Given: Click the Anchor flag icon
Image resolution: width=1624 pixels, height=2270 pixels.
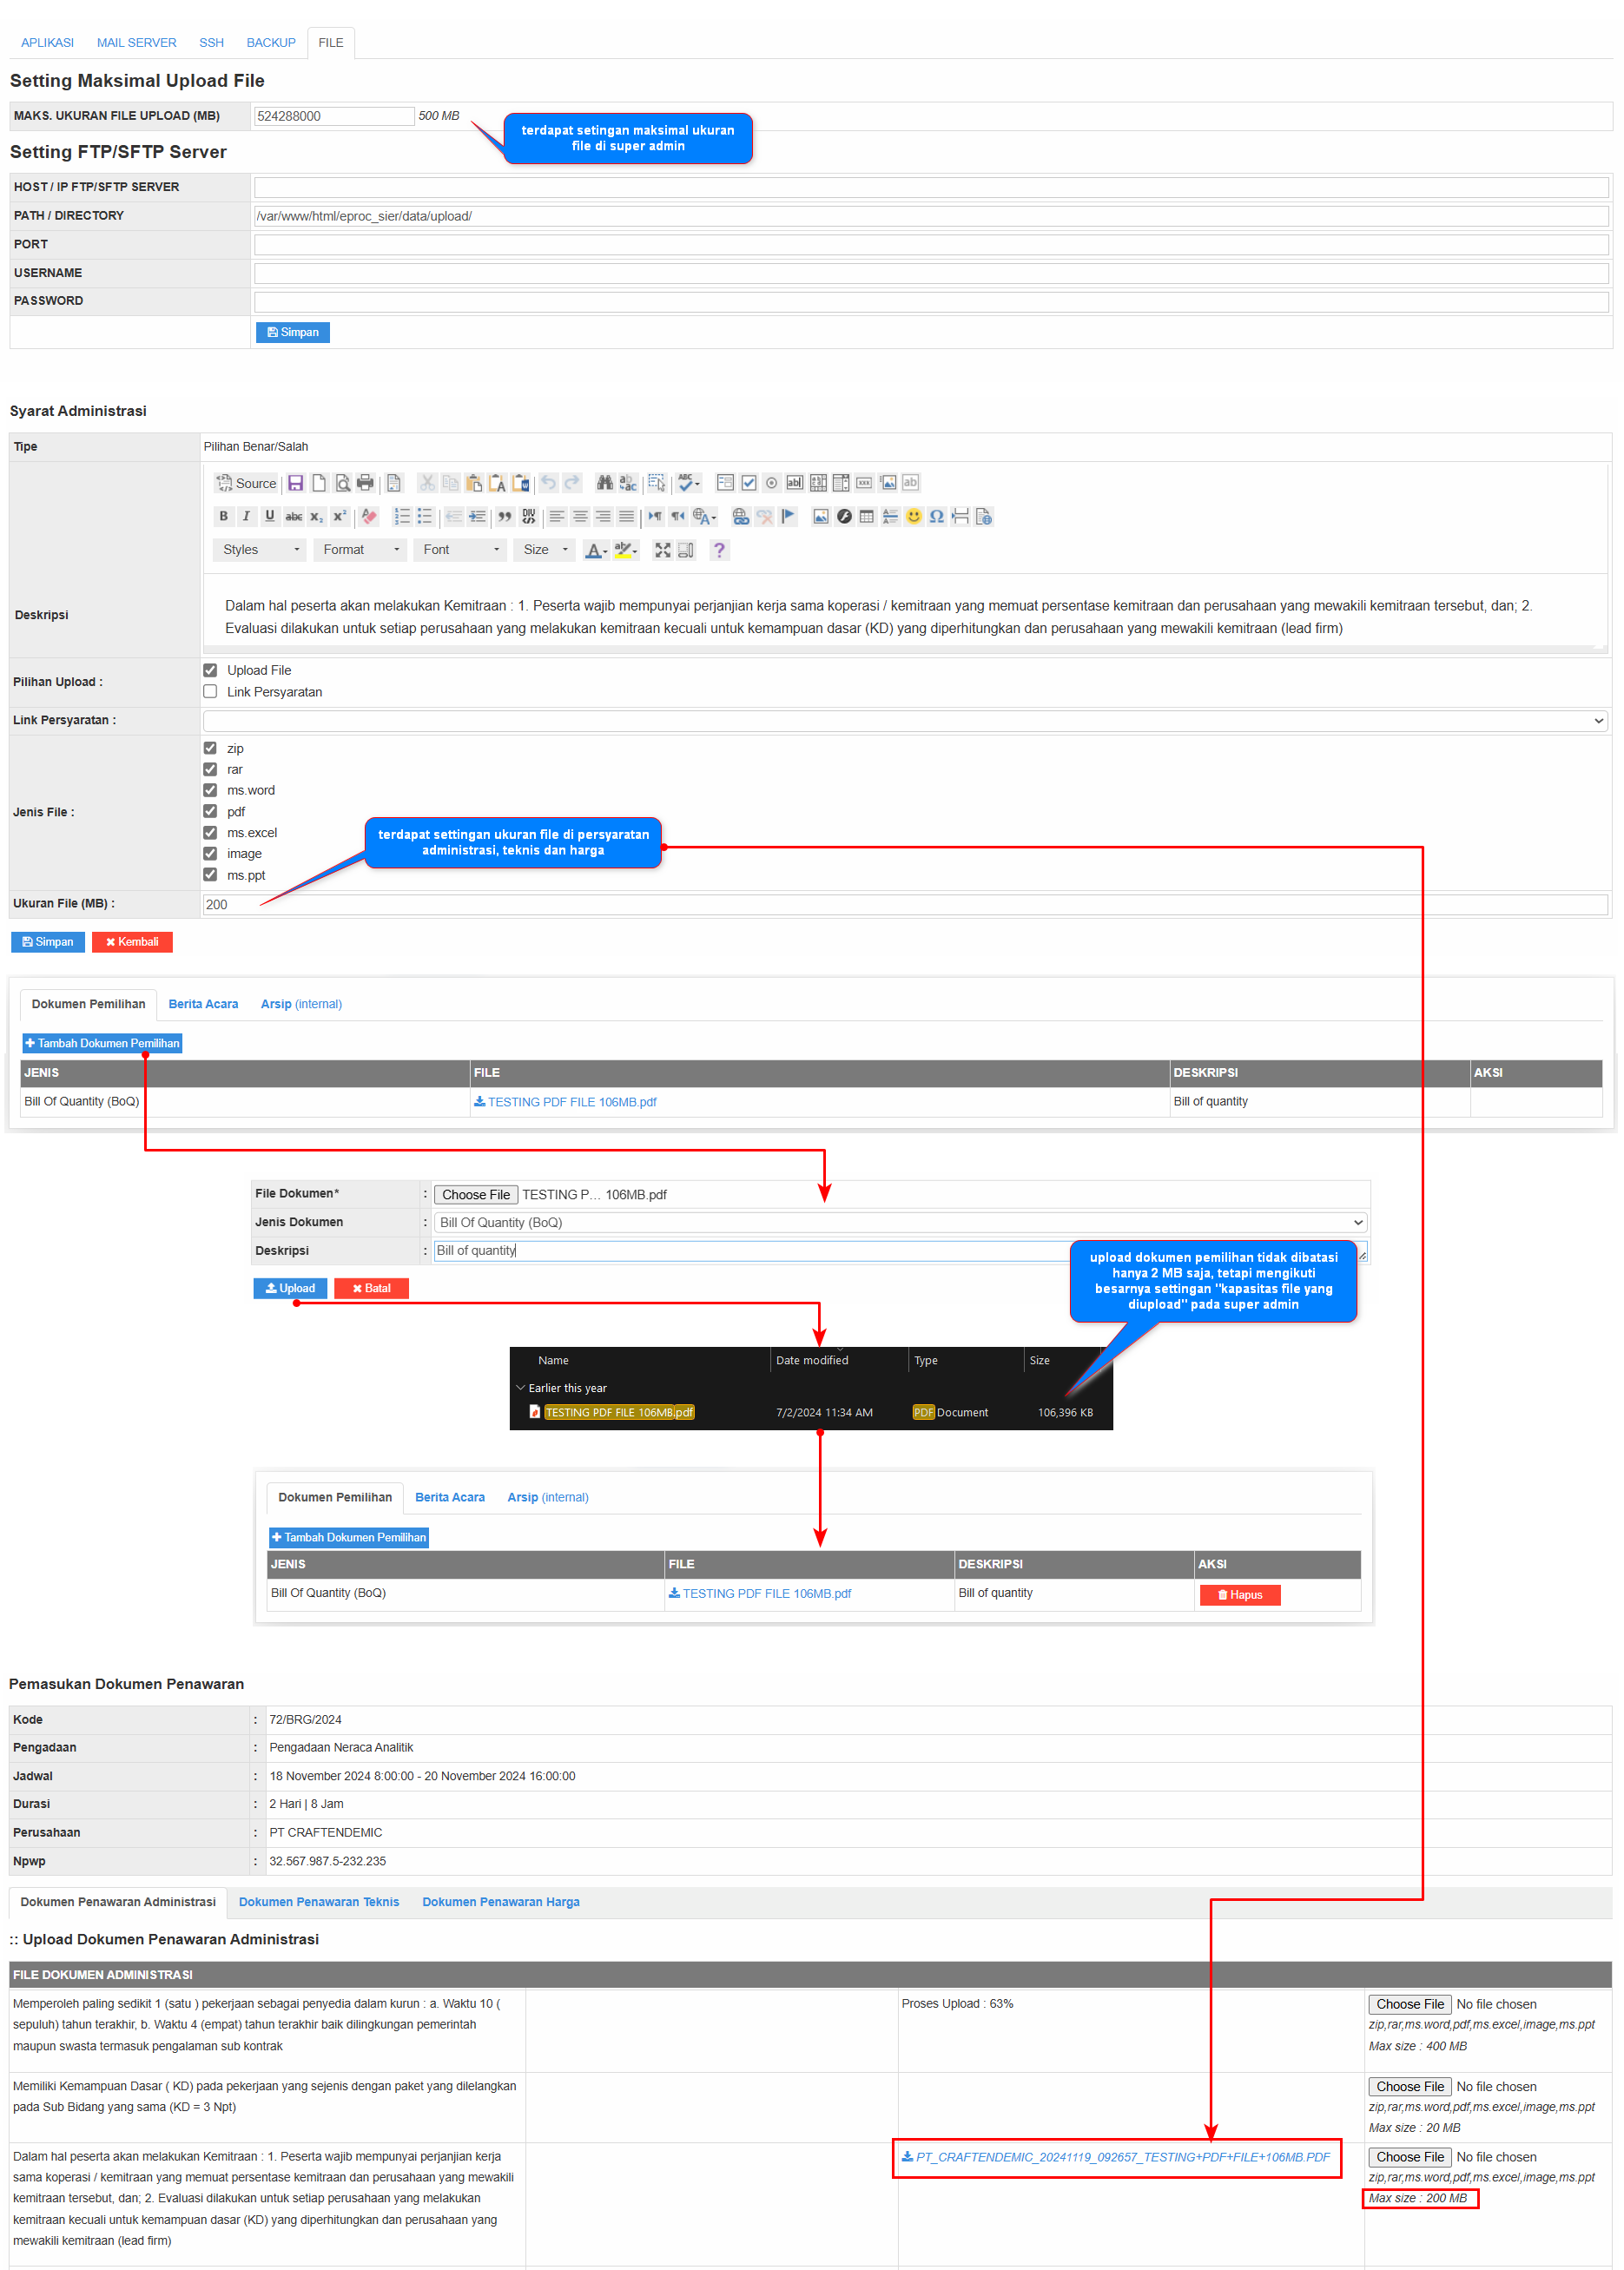Looking at the screenshot, I should 788,516.
